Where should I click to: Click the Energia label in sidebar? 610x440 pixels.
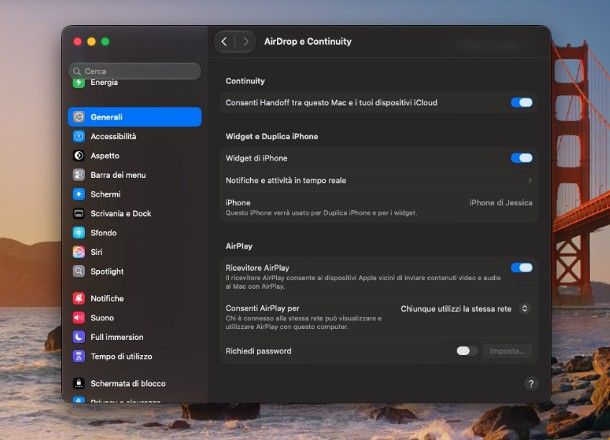point(104,82)
